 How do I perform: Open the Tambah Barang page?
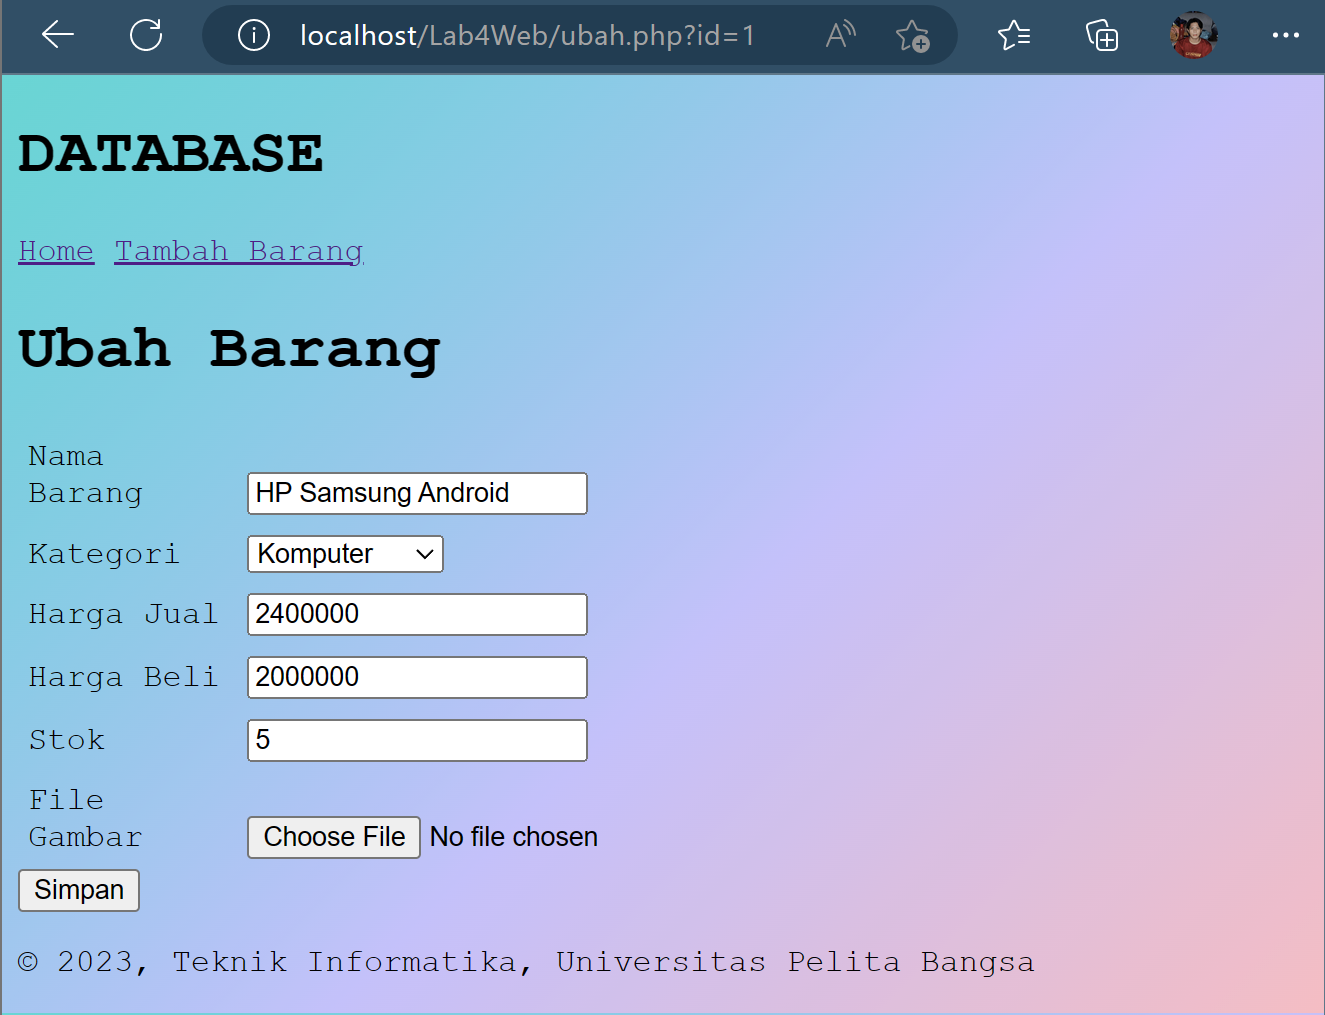(x=238, y=251)
